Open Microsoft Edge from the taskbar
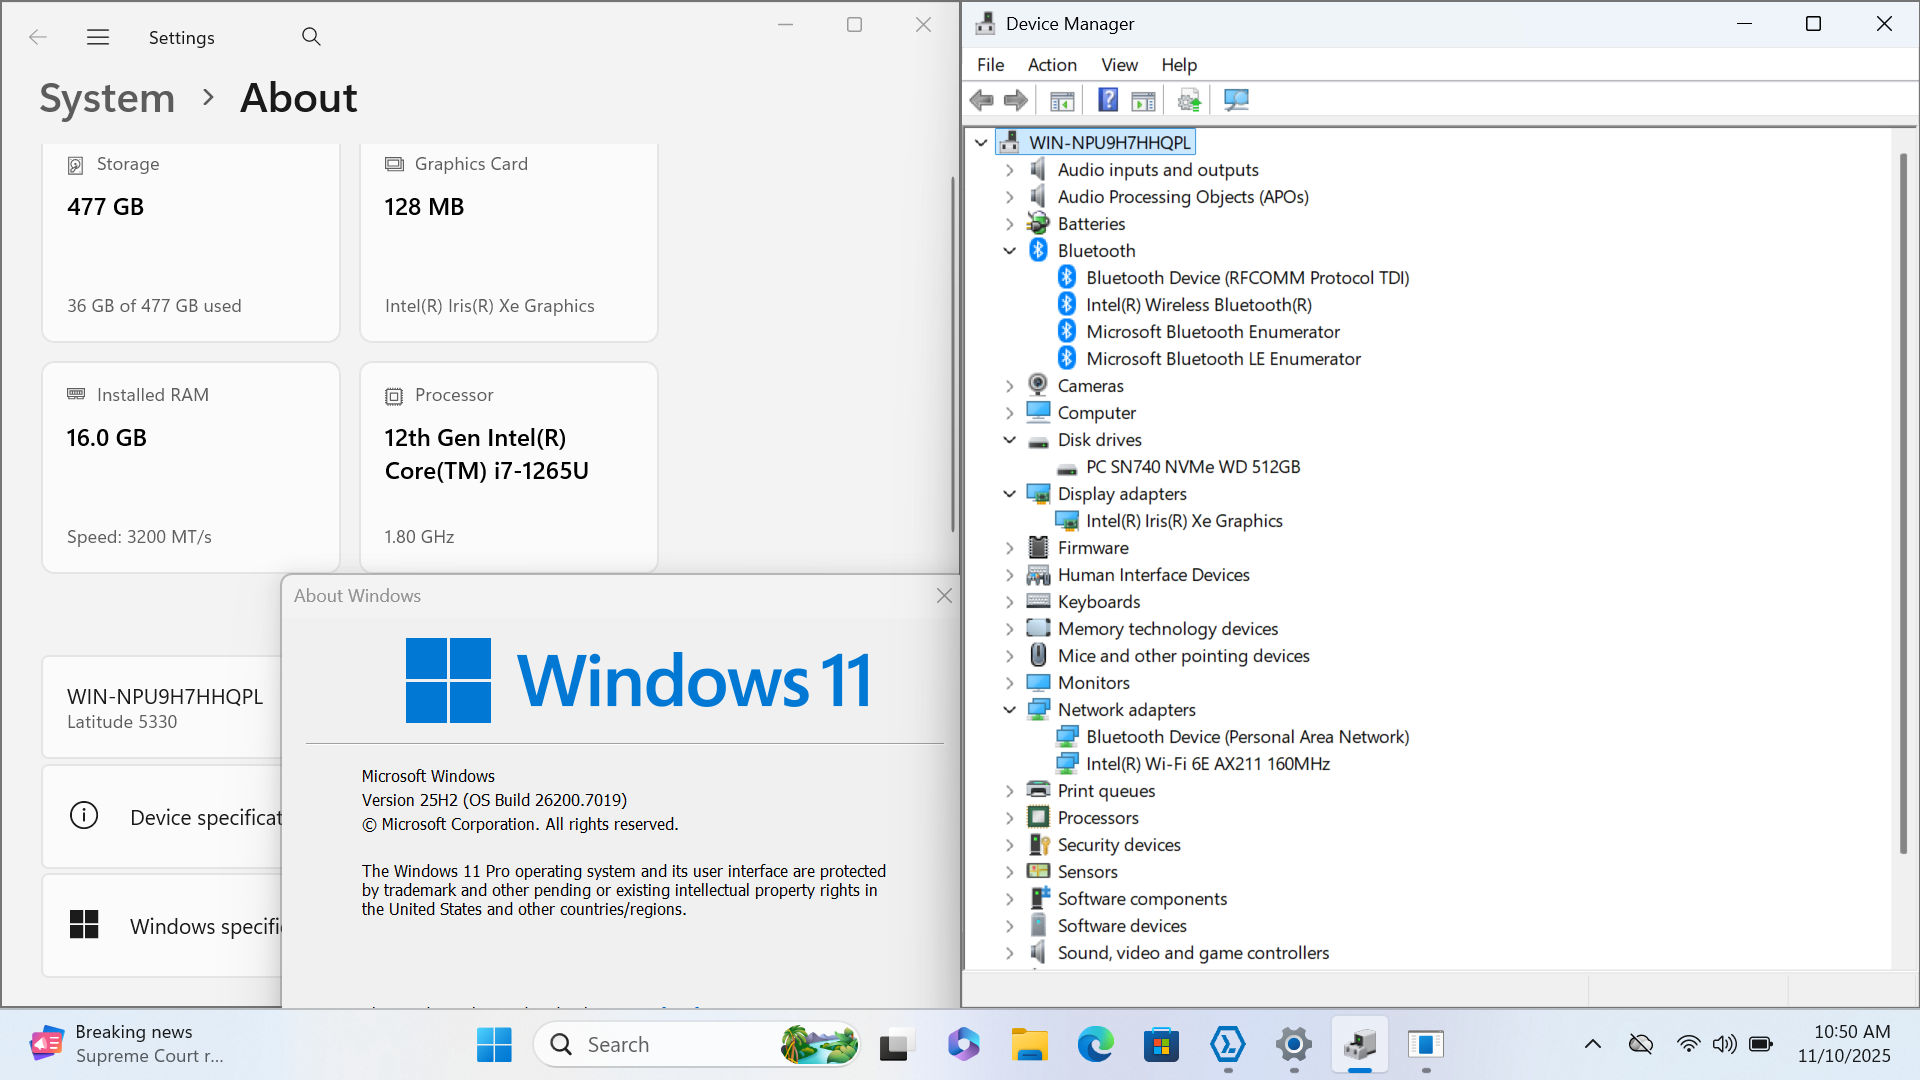This screenshot has height=1080, width=1920. [x=1095, y=1045]
